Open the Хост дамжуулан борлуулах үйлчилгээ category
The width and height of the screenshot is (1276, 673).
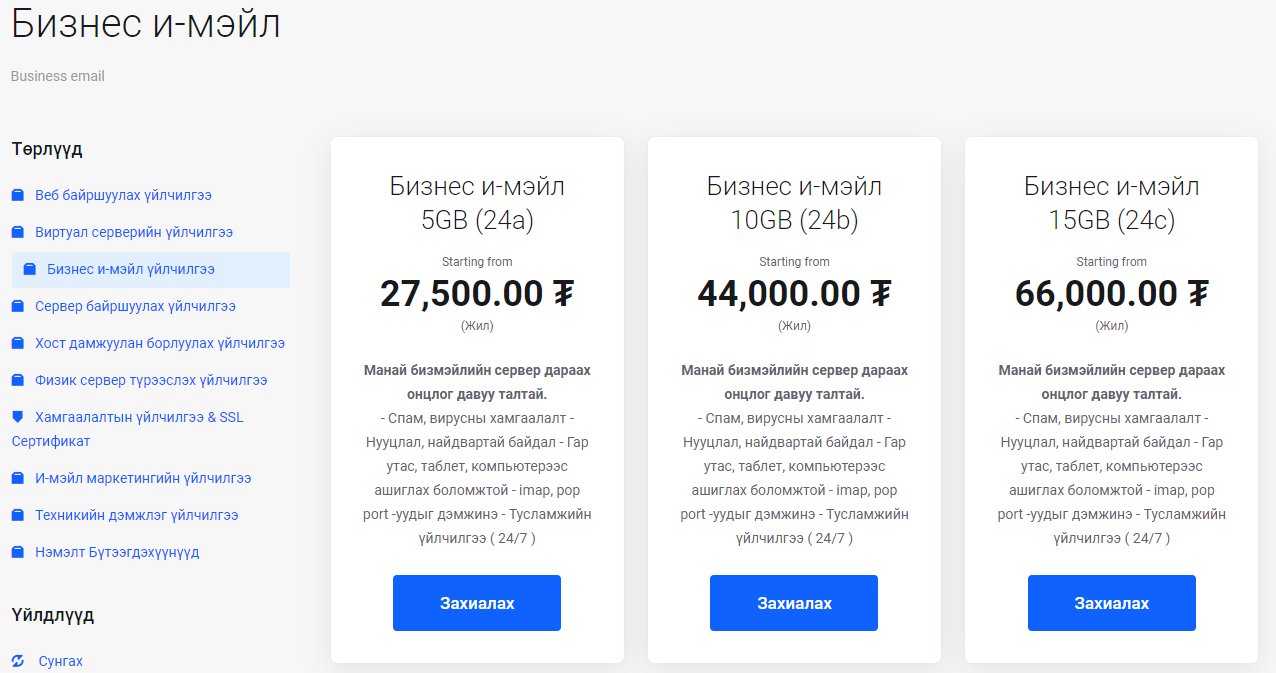(x=160, y=343)
